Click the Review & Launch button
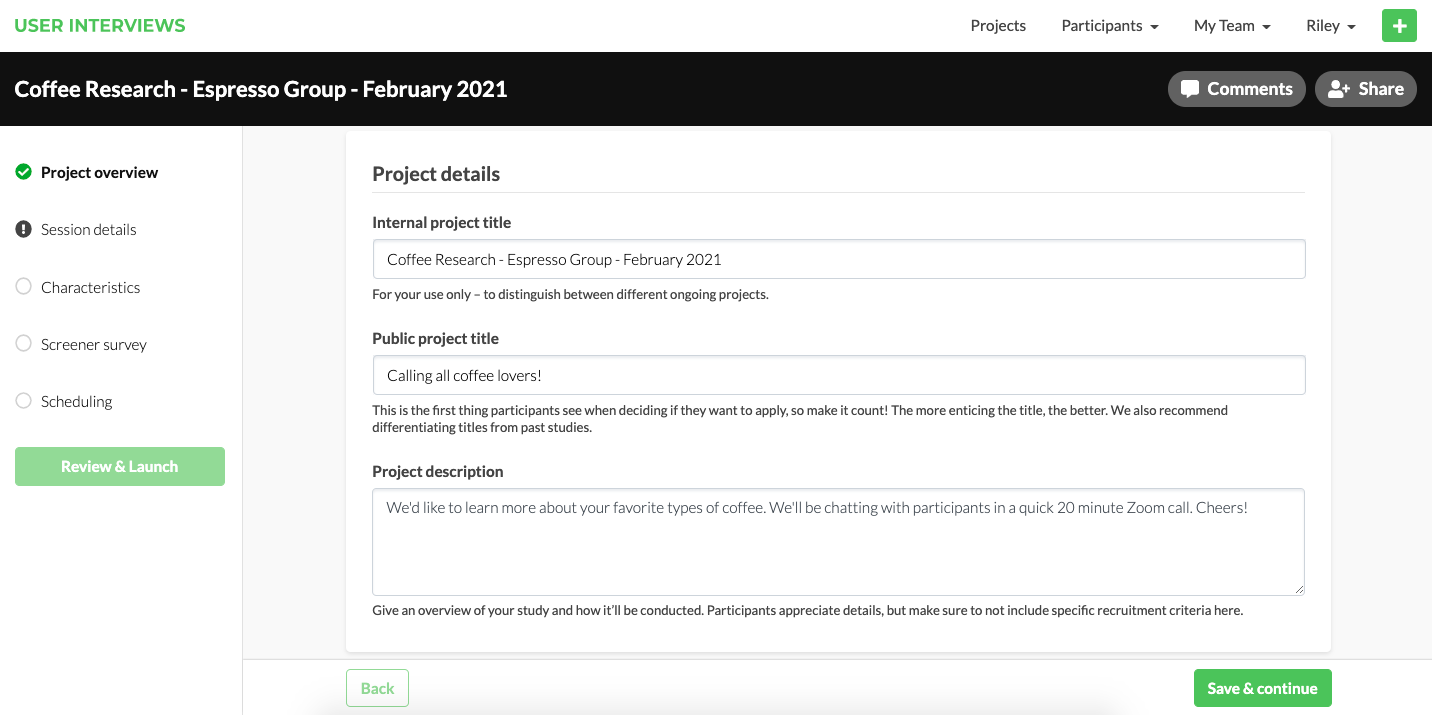The width and height of the screenshot is (1432, 715). coord(120,466)
